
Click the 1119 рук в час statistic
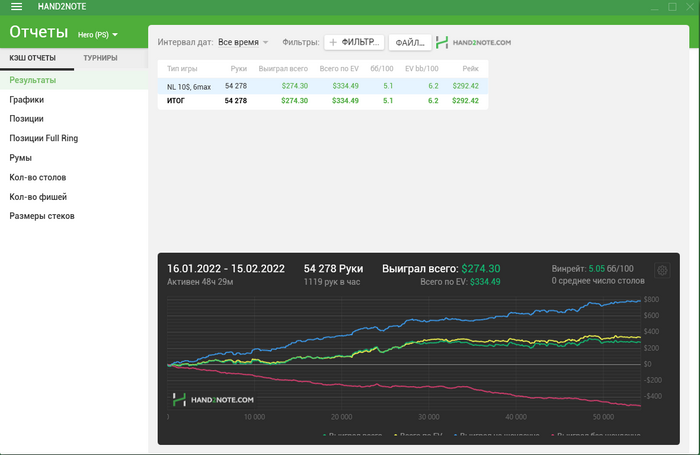tap(332, 282)
